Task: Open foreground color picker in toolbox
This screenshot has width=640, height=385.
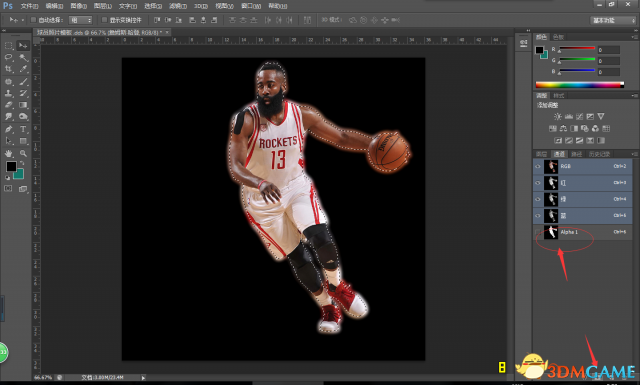Action: click(x=11, y=167)
